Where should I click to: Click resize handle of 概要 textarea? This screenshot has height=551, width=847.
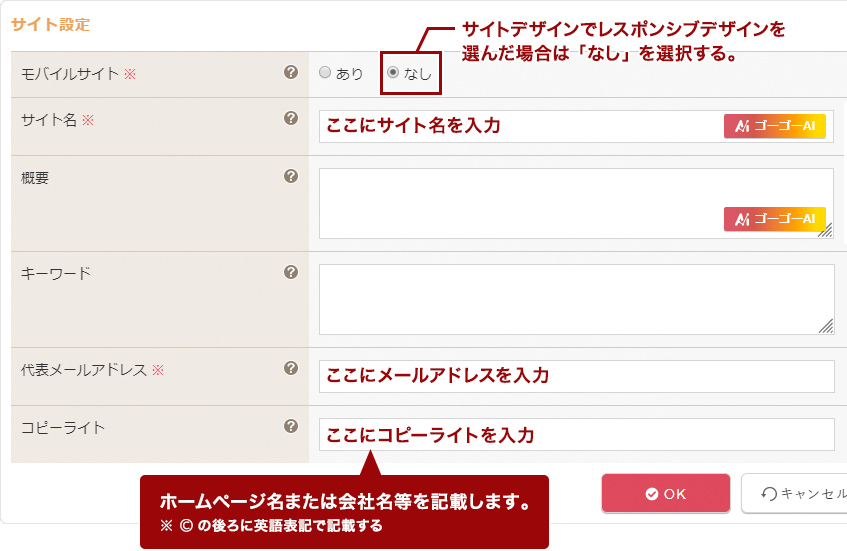coord(826,231)
